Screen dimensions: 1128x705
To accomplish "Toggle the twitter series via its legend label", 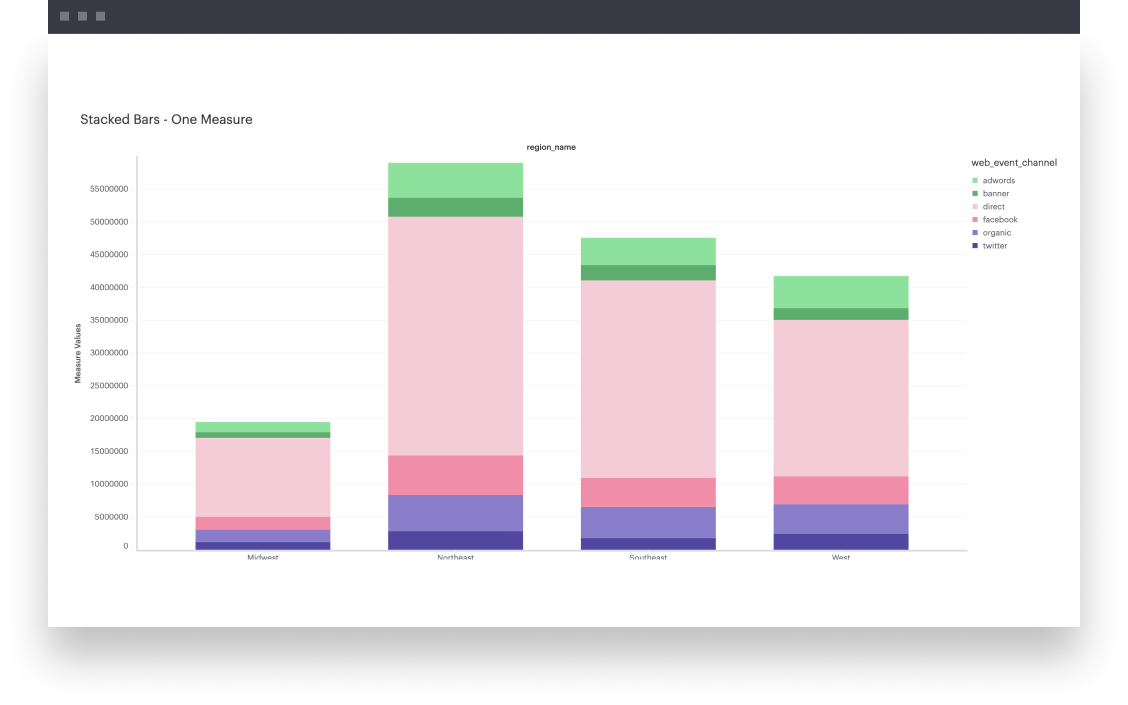I will [995, 246].
